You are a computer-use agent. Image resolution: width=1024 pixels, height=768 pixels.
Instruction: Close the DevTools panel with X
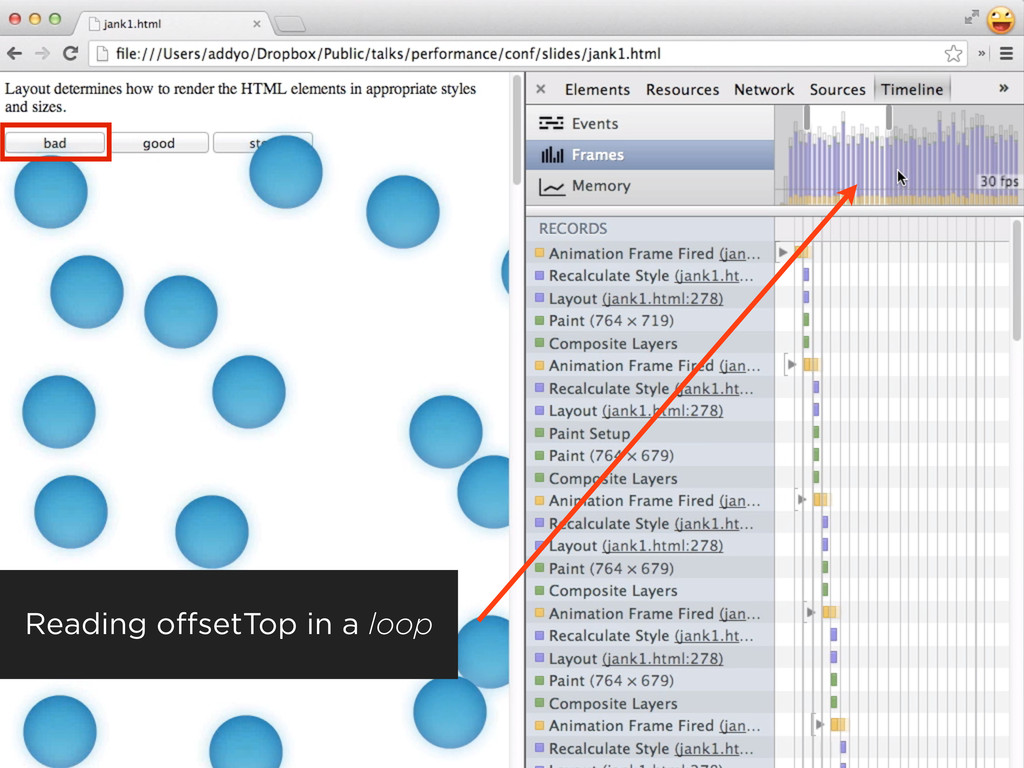pyautogui.click(x=541, y=89)
